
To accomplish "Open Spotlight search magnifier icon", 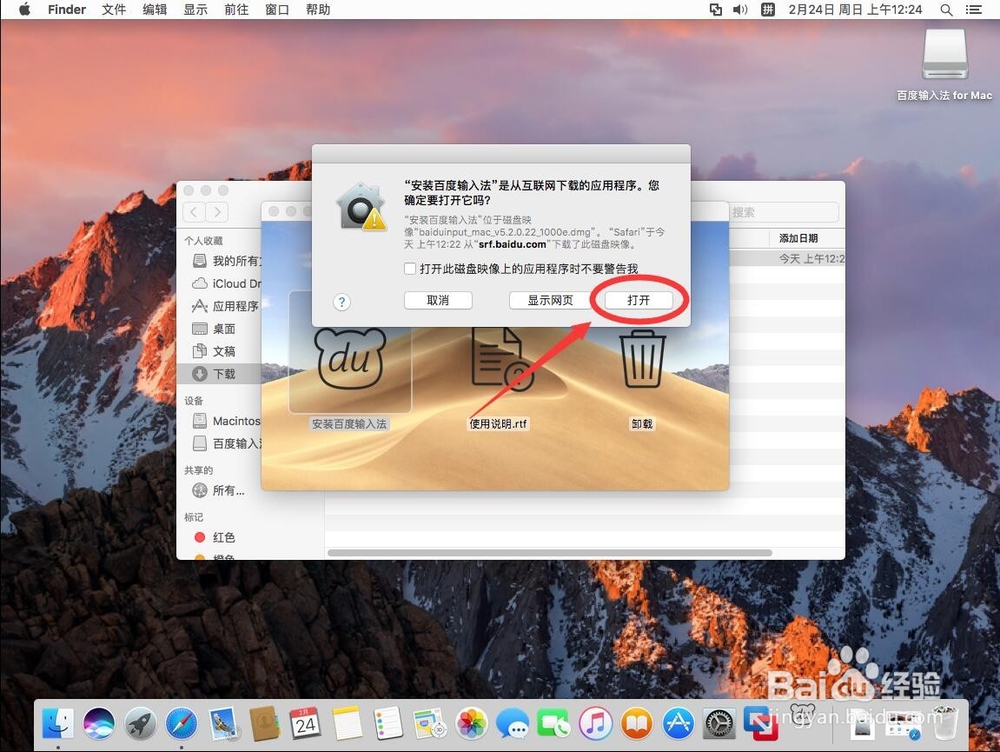I will [947, 10].
